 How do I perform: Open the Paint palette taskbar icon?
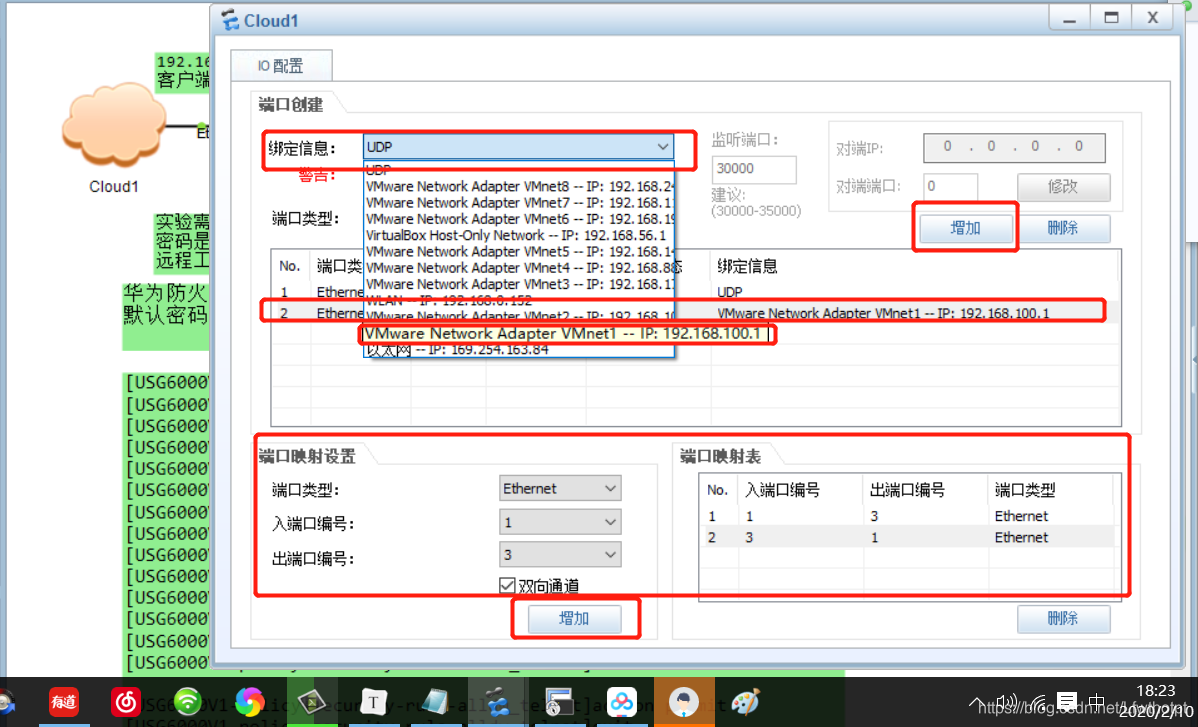tap(745, 702)
